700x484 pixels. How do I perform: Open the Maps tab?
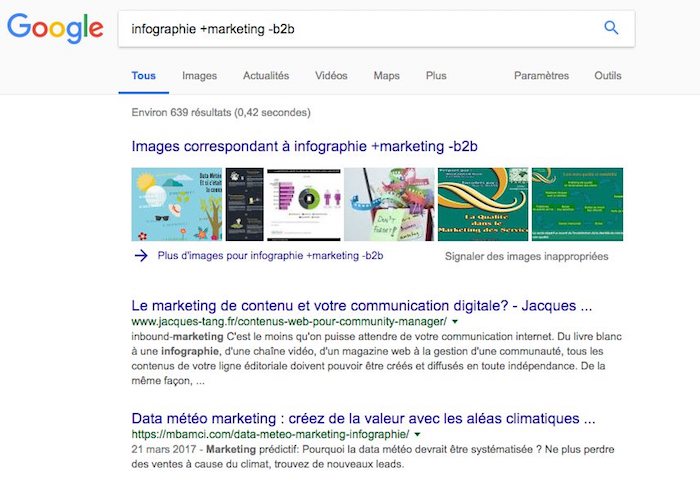[387, 76]
